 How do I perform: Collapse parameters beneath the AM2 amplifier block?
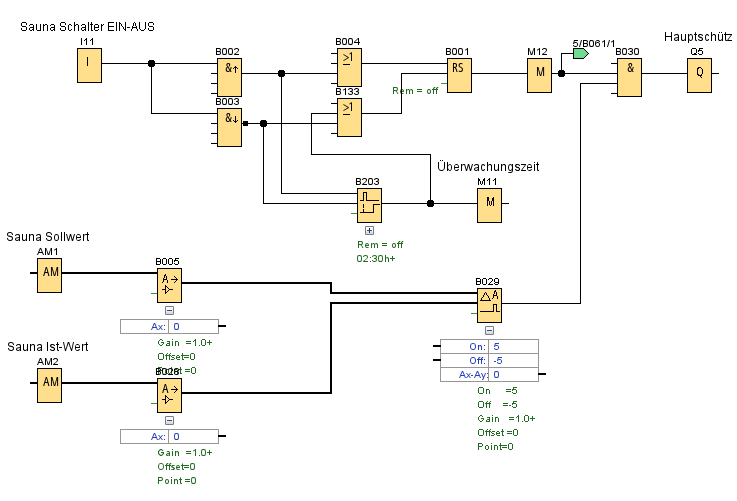point(169,420)
